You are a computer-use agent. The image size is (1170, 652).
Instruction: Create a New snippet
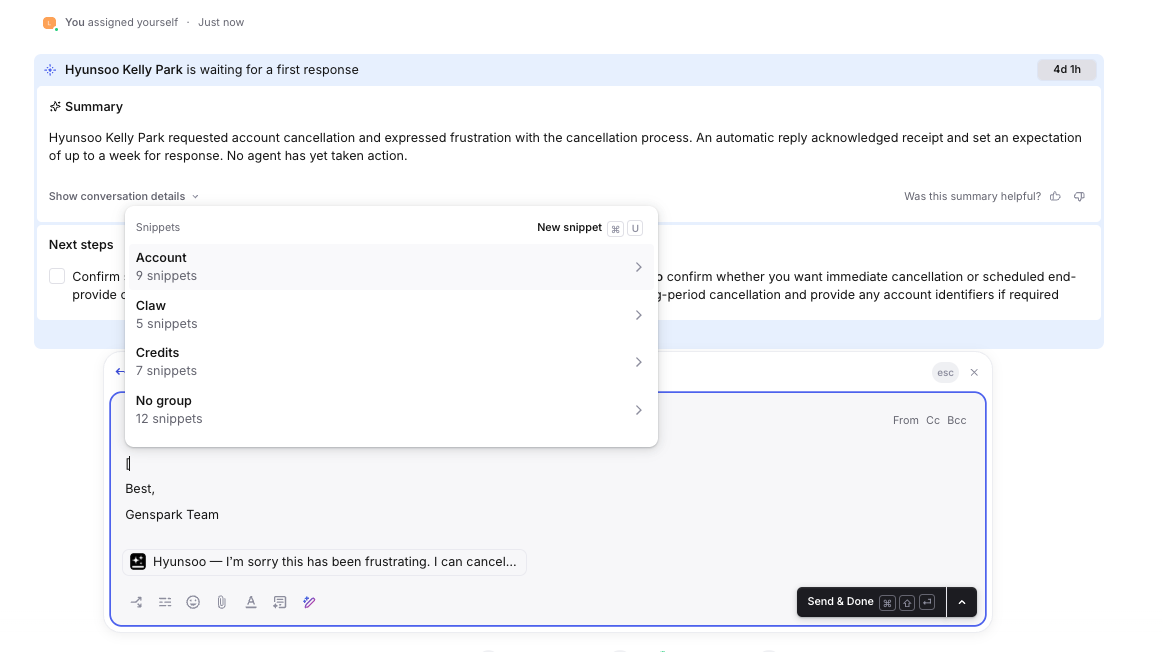(x=569, y=228)
